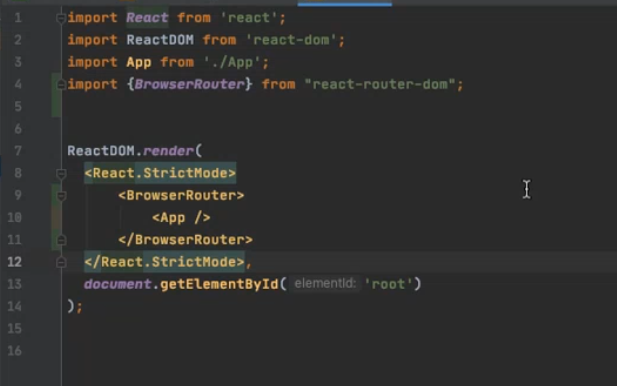Click line number 3 in the gutter
The width and height of the screenshot is (617, 386).
[18, 62]
